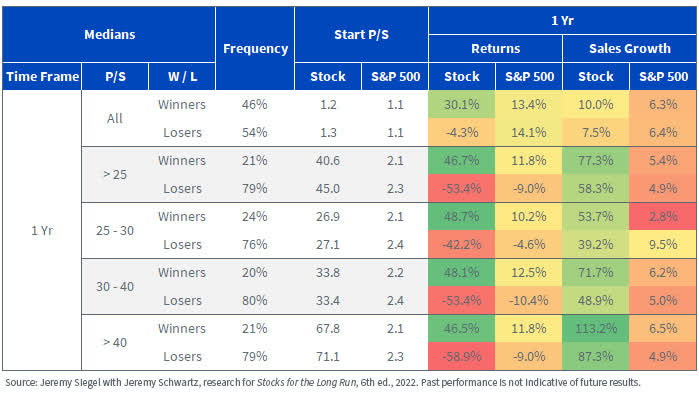Click the Frequency column header
This screenshot has height=394, width=699.
click(x=255, y=48)
